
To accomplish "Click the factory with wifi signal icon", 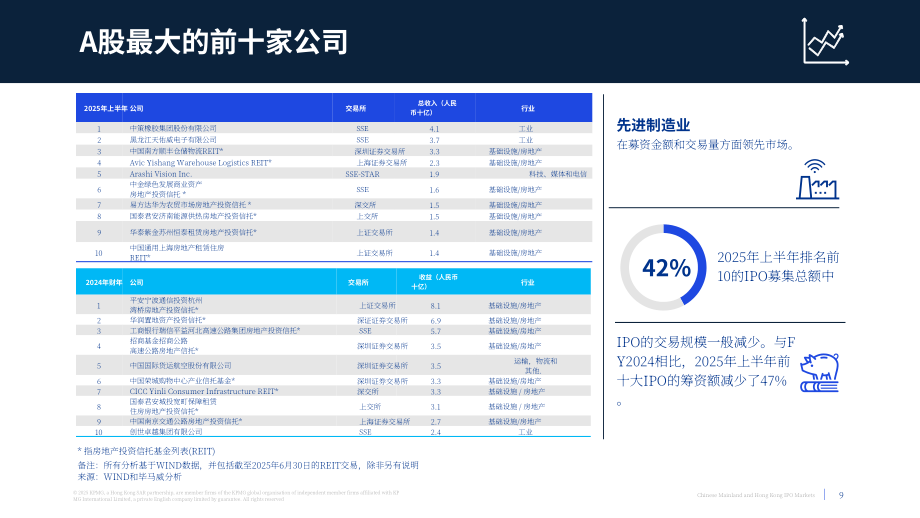I will coord(817,179).
